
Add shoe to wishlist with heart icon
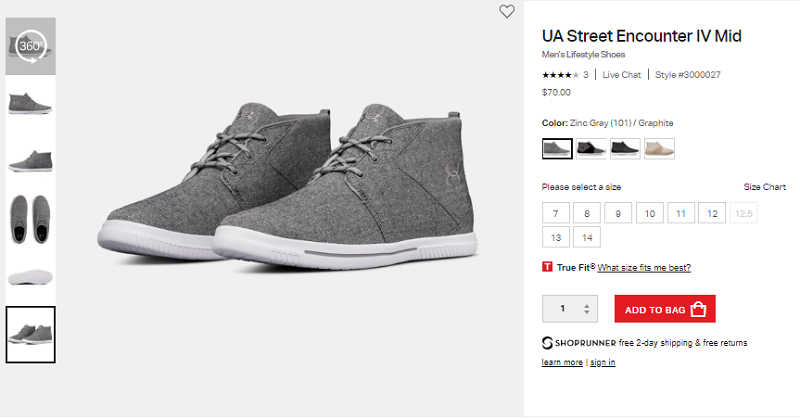click(507, 12)
